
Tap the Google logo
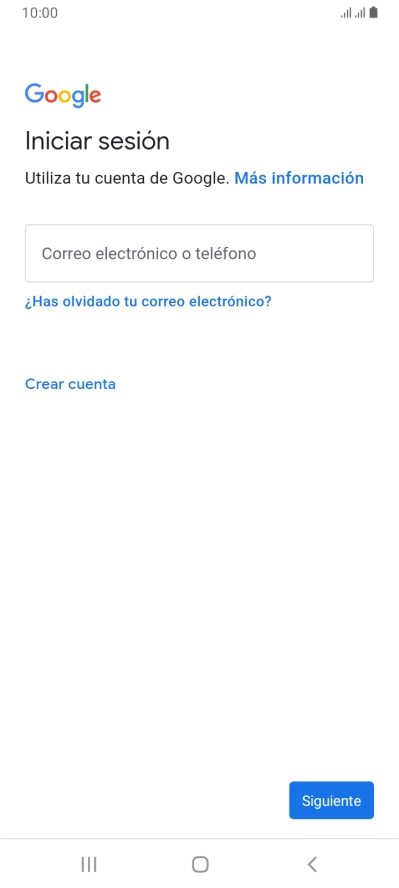point(63,95)
